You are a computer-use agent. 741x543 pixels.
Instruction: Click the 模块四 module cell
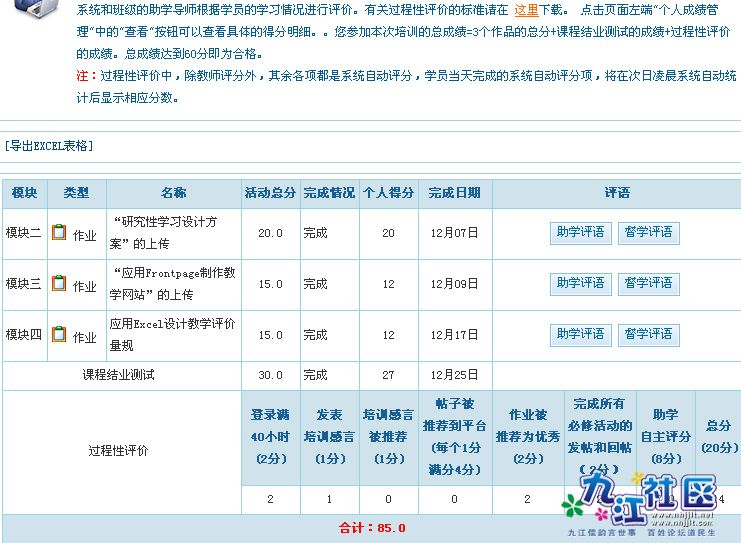tap(24, 335)
